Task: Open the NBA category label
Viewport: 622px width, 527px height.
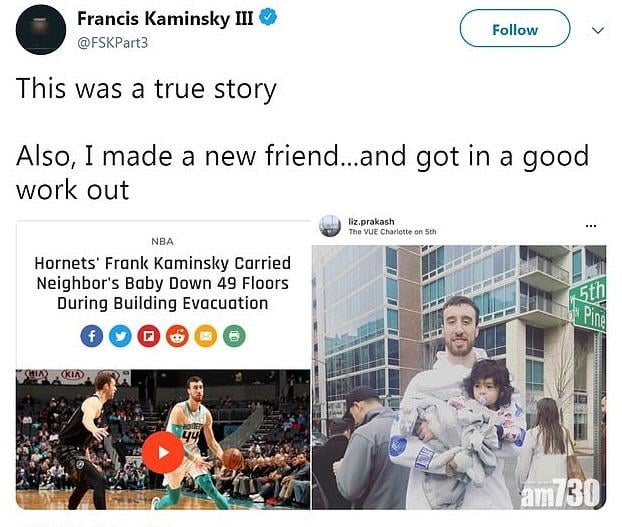Action: pyautogui.click(x=162, y=241)
